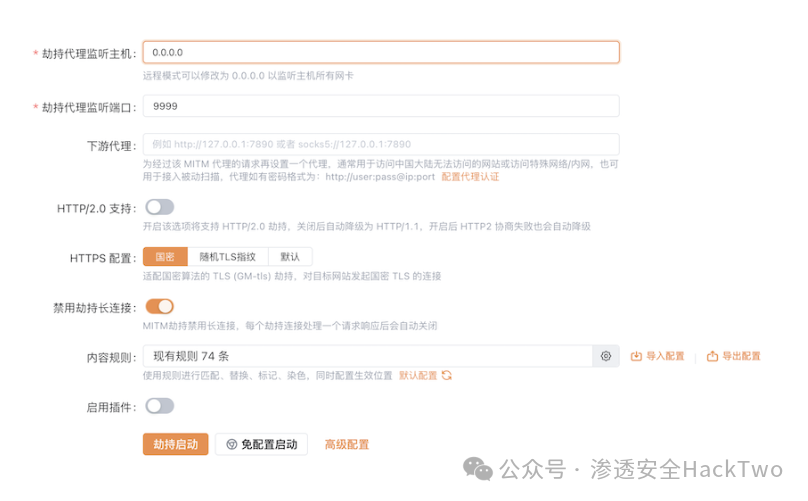Focus the 下游代理 proxy input field
This screenshot has height=501, width=808.
point(381,144)
